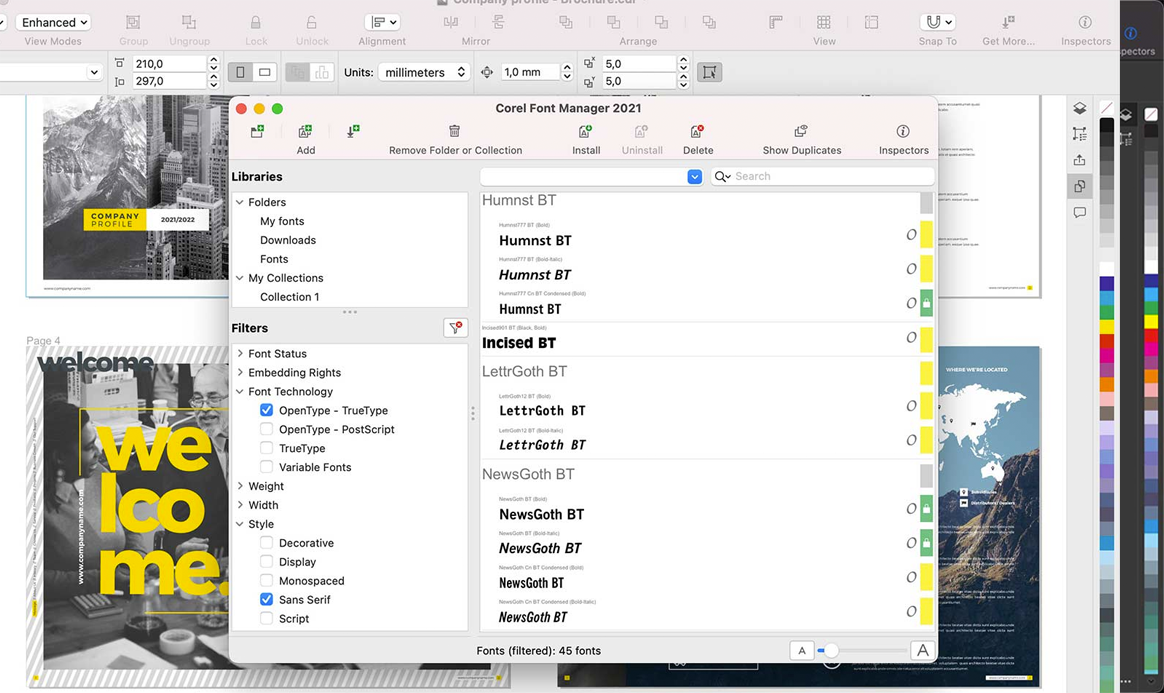The image size is (1164, 693).
Task: Enable the OpenType - PostScript filter
Action: pos(266,429)
